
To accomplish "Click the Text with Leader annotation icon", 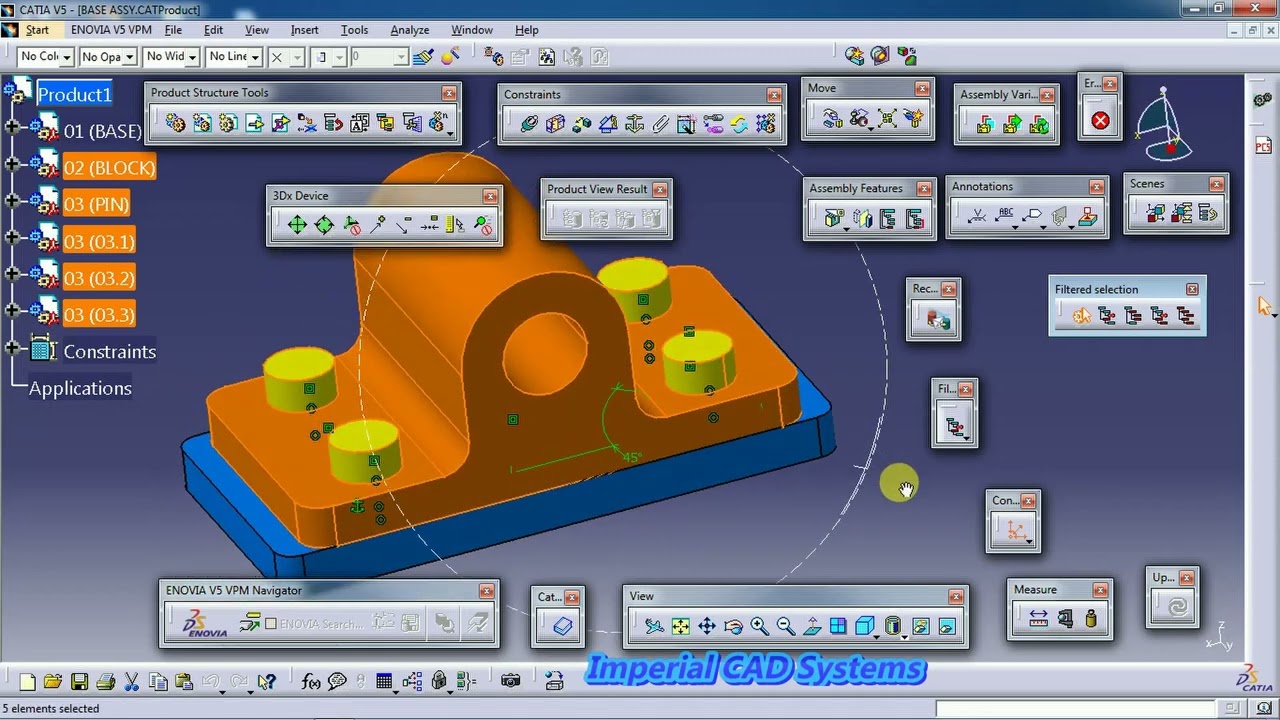I will 1005,216.
